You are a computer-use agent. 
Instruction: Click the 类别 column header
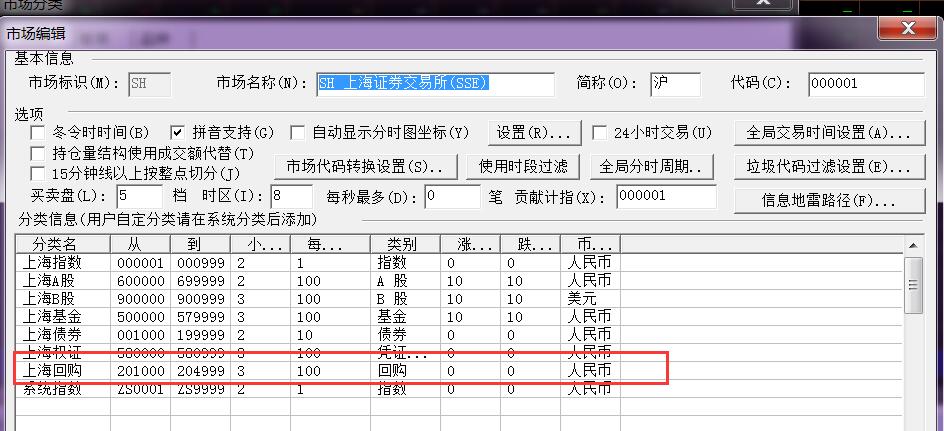404,244
